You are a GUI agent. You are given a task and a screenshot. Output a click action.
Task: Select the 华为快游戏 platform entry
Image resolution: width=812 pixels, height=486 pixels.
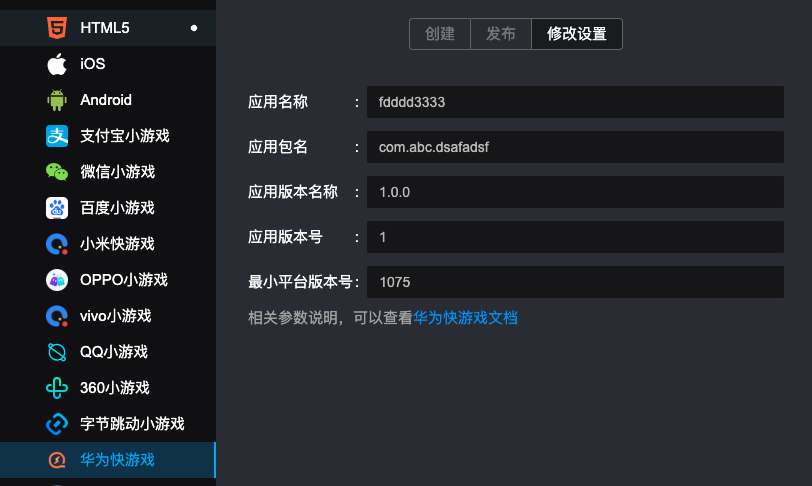coord(117,460)
